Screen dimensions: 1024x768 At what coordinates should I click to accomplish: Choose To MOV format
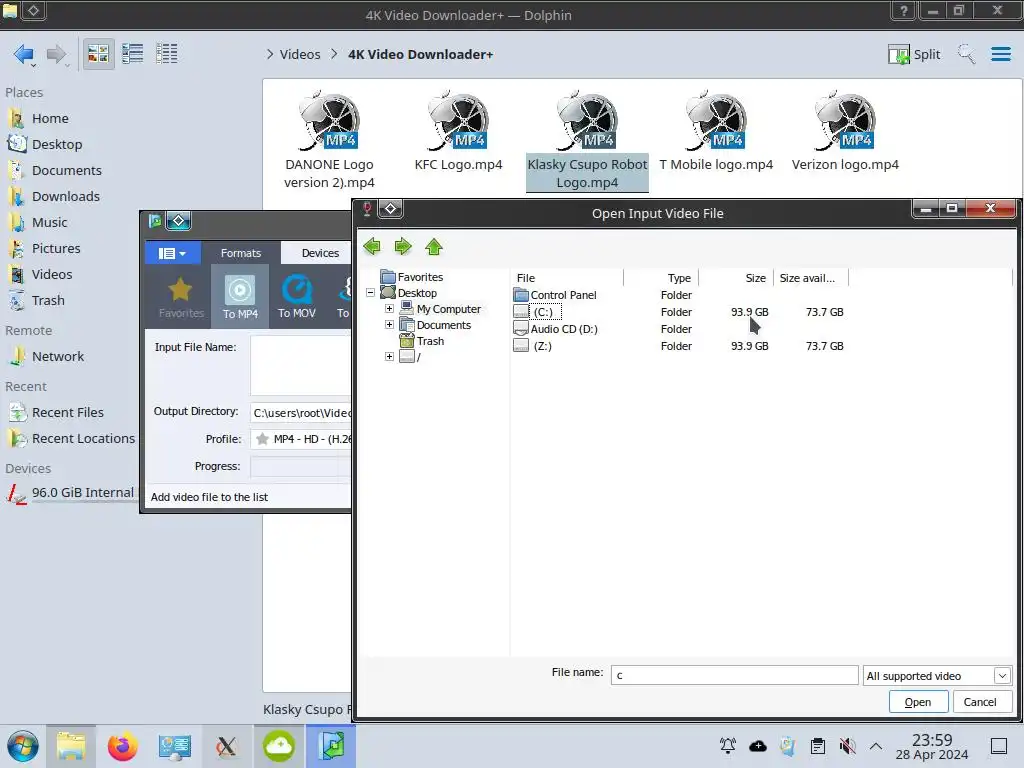[x=296, y=297]
